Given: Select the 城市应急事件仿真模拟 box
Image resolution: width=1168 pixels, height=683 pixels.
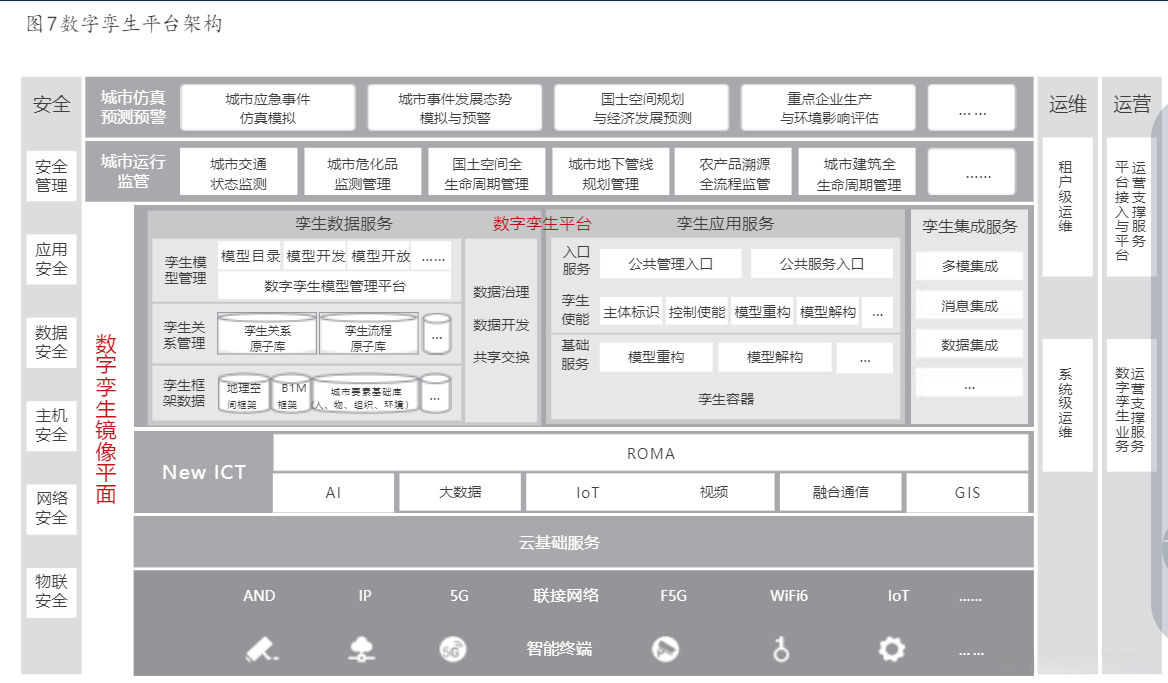Looking at the screenshot, I should tap(268, 108).
